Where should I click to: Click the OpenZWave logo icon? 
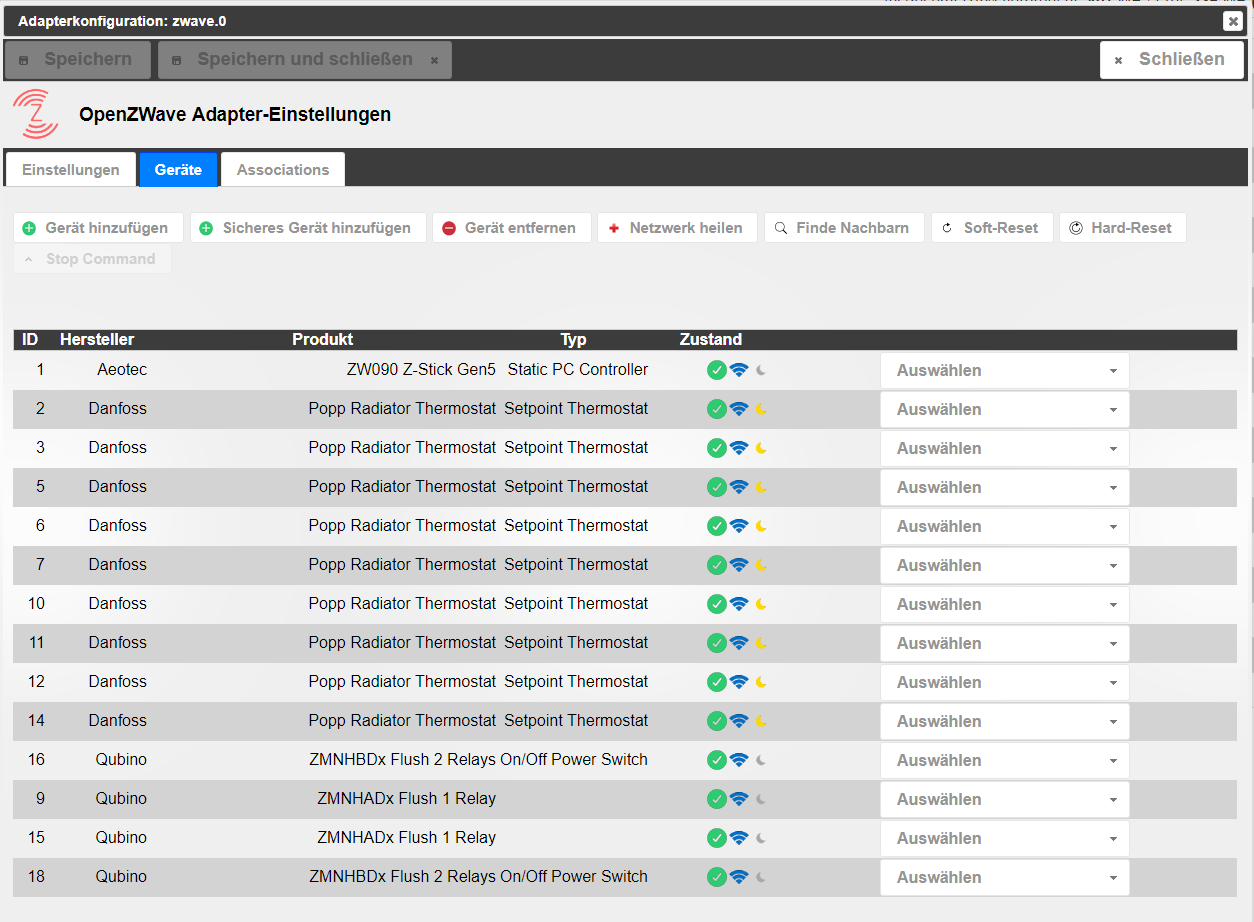(x=35, y=114)
